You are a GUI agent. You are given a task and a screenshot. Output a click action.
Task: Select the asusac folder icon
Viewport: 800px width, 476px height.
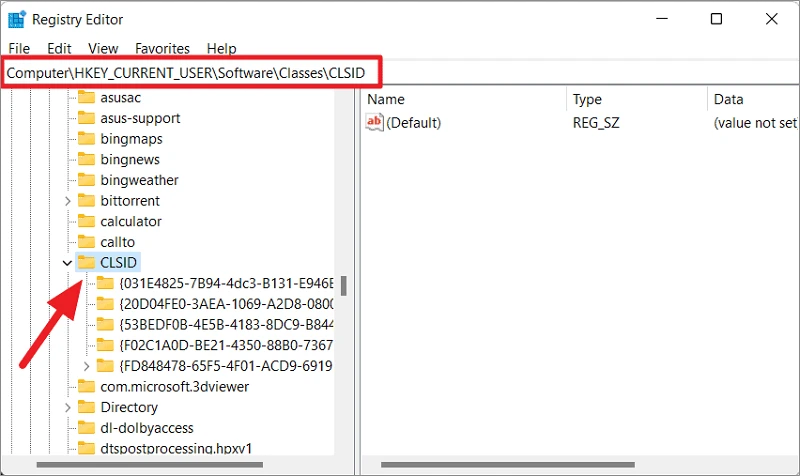pos(87,97)
